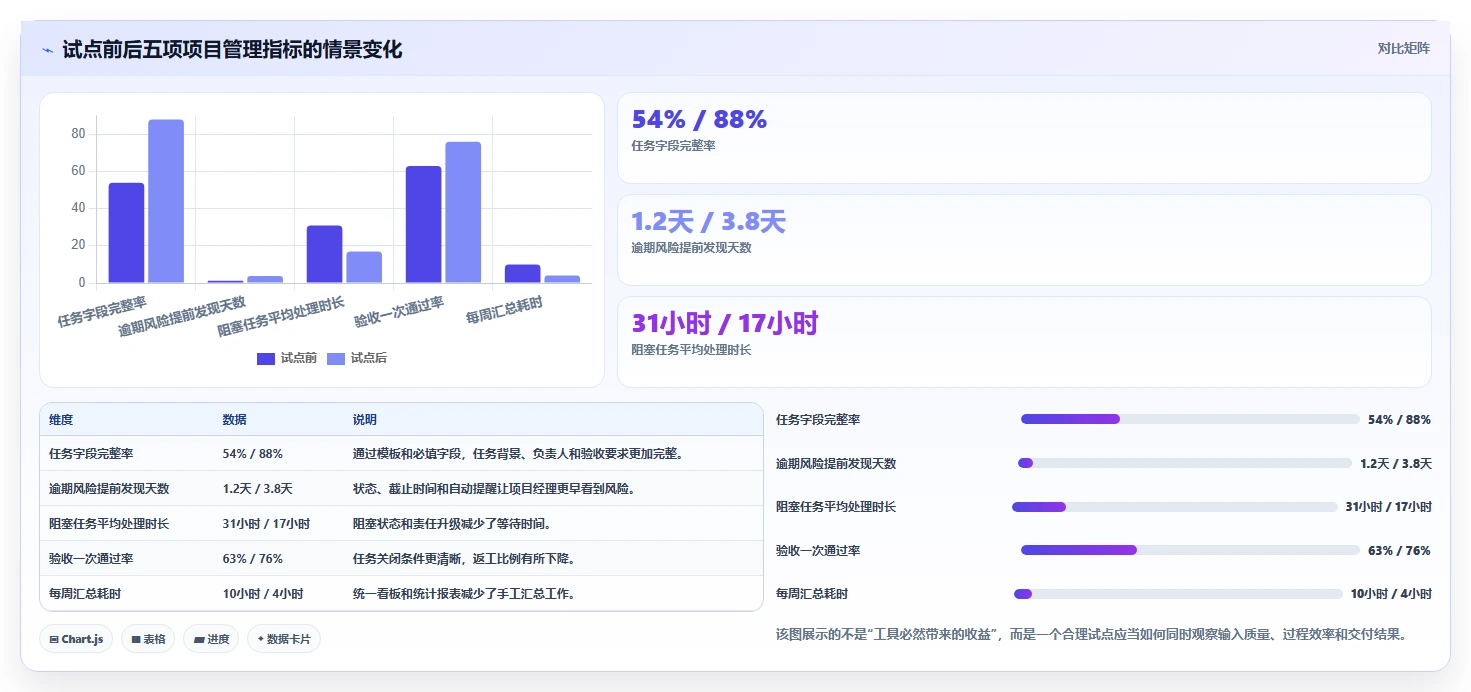The width and height of the screenshot is (1471, 692).
Task: Click the 63% / 76% progress list value
Action: (x=1399, y=551)
